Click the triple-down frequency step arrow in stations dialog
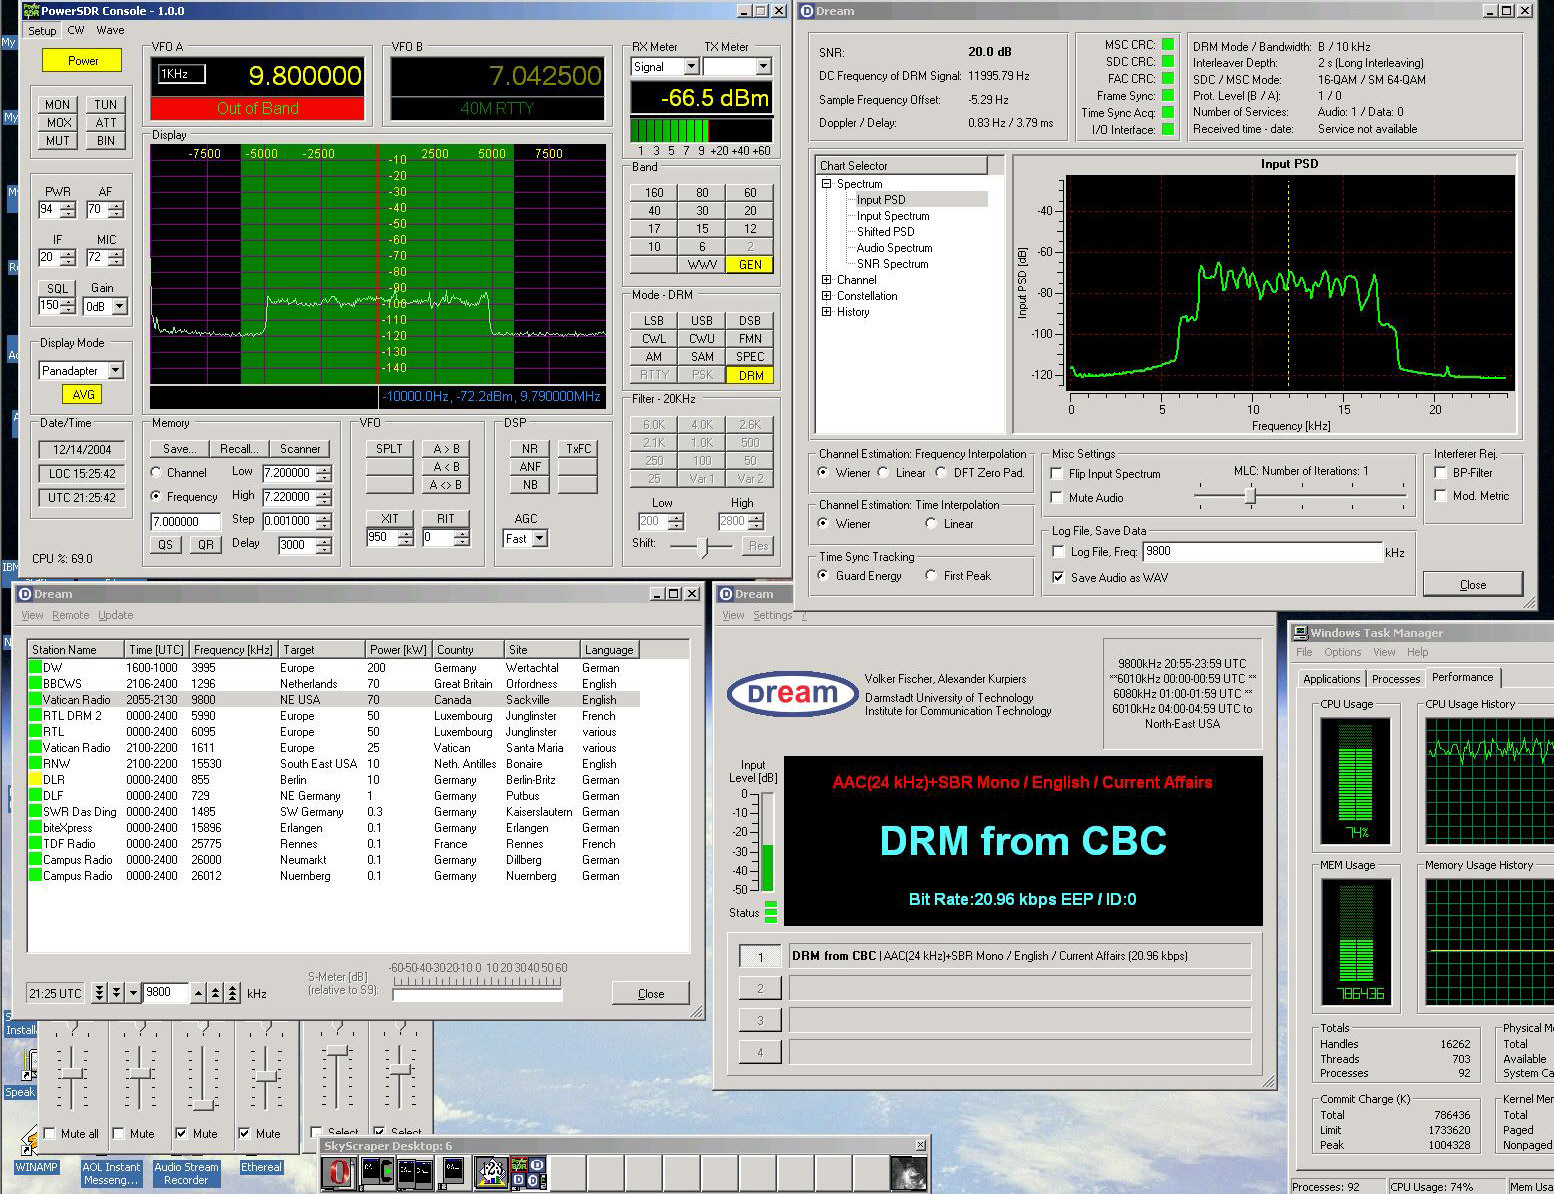 click(x=99, y=993)
